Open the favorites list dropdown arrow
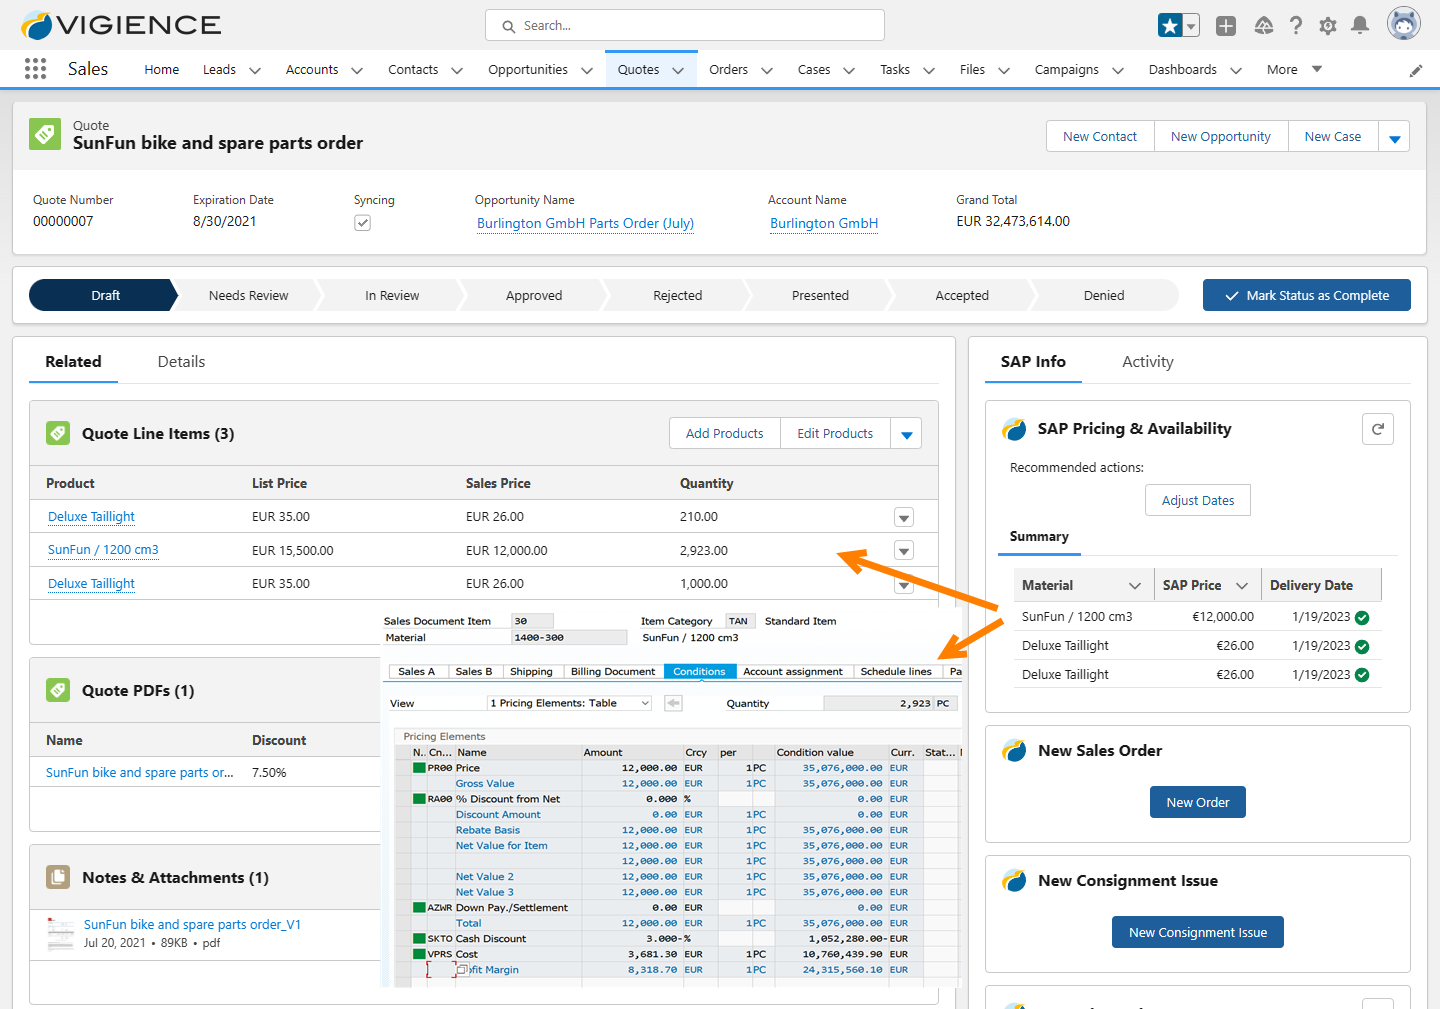Screen dimensions: 1440x1009 pos(1191,25)
